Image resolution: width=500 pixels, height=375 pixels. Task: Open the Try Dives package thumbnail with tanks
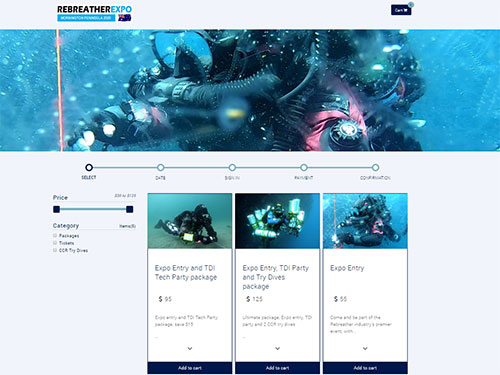(277, 221)
